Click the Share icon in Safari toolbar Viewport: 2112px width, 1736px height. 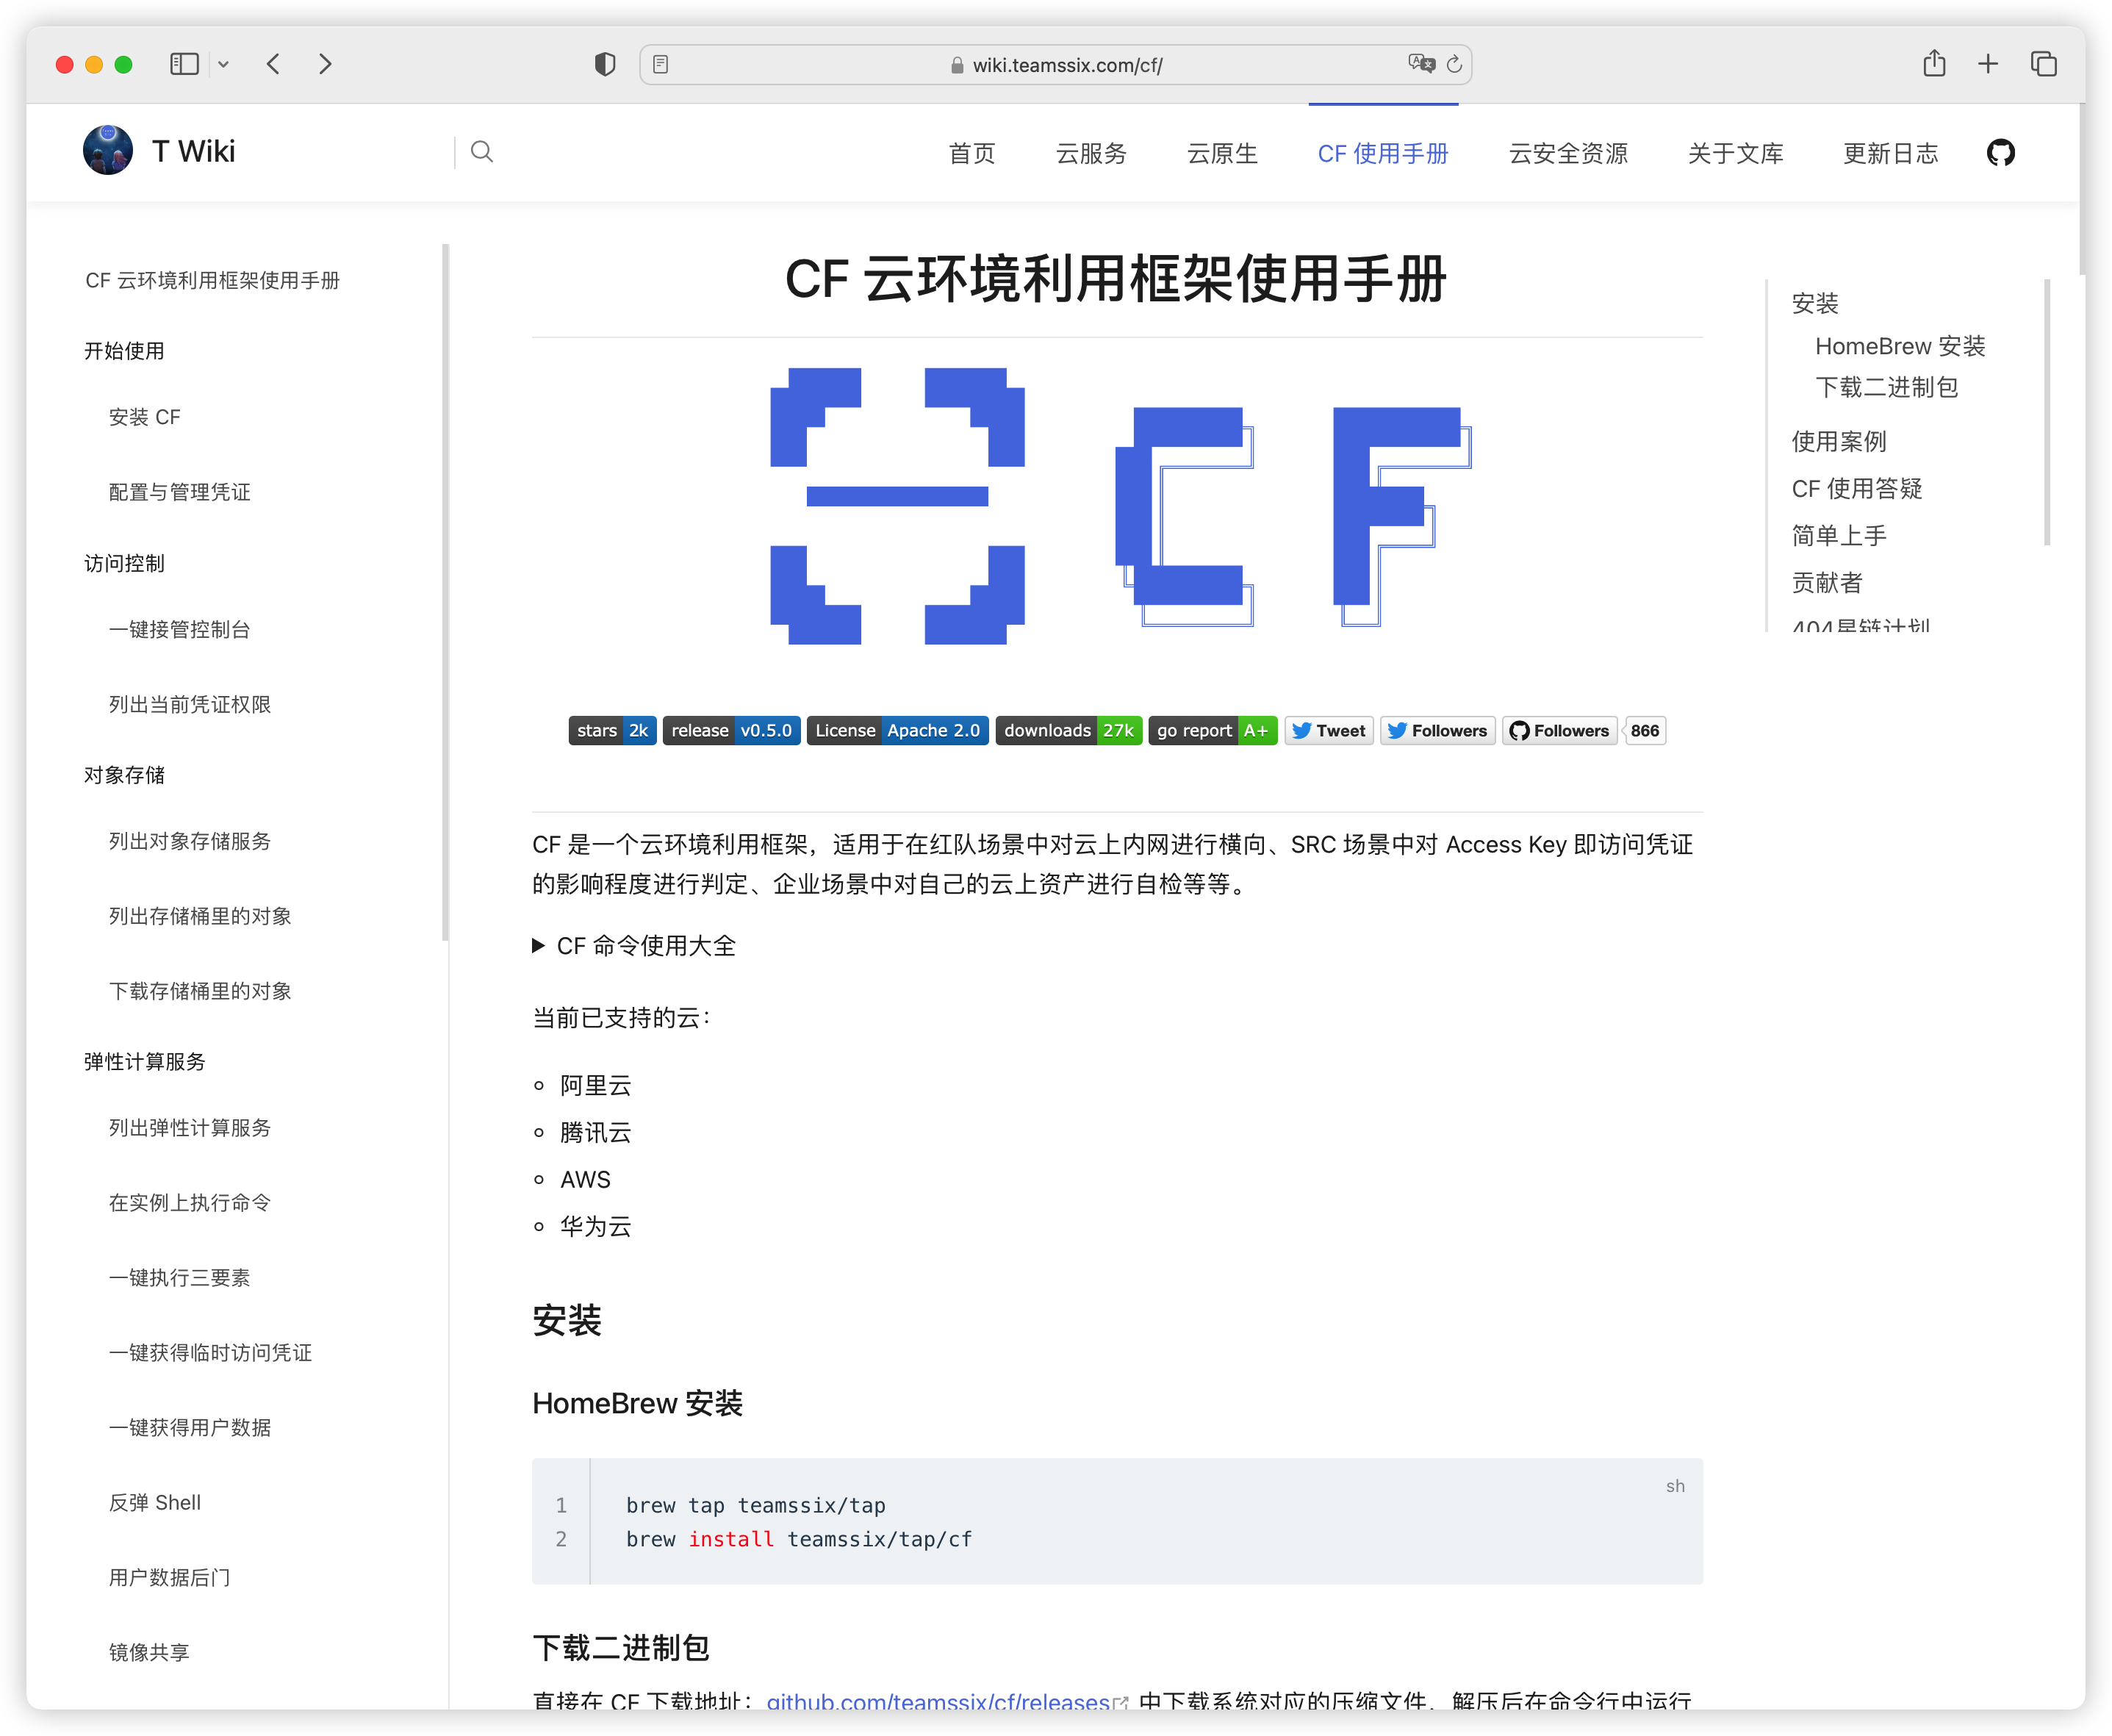click(x=1934, y=64)
